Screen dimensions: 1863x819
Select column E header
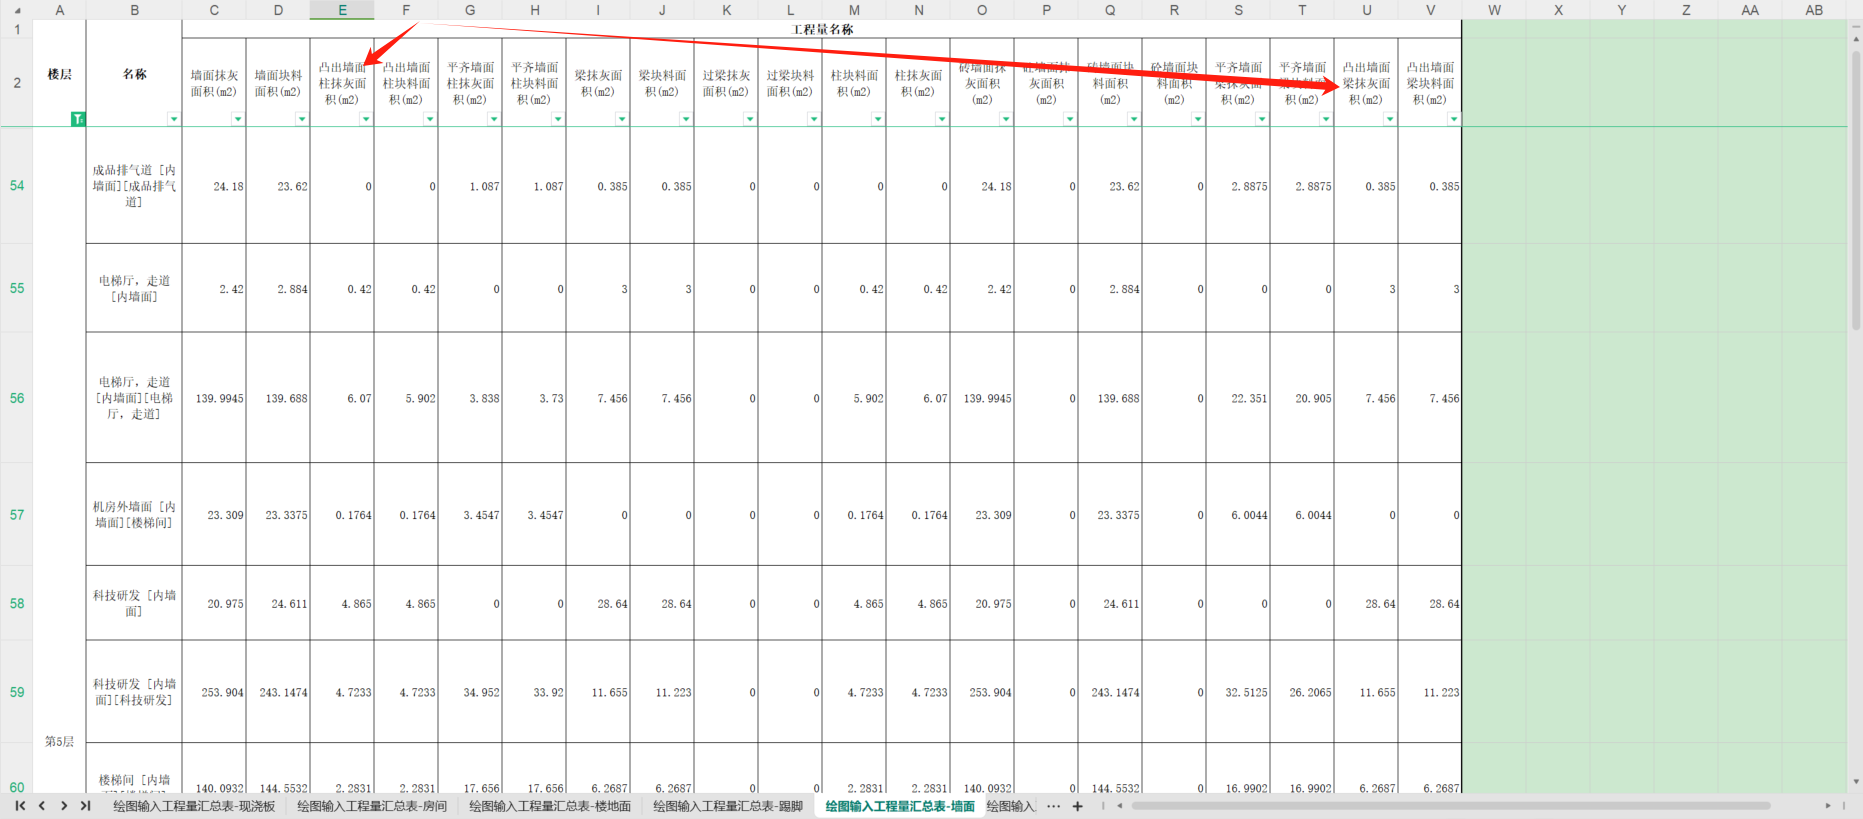point(342,10)
